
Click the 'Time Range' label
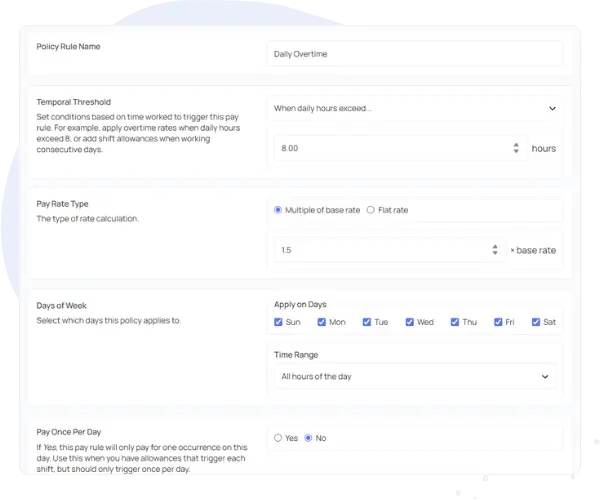296,355
